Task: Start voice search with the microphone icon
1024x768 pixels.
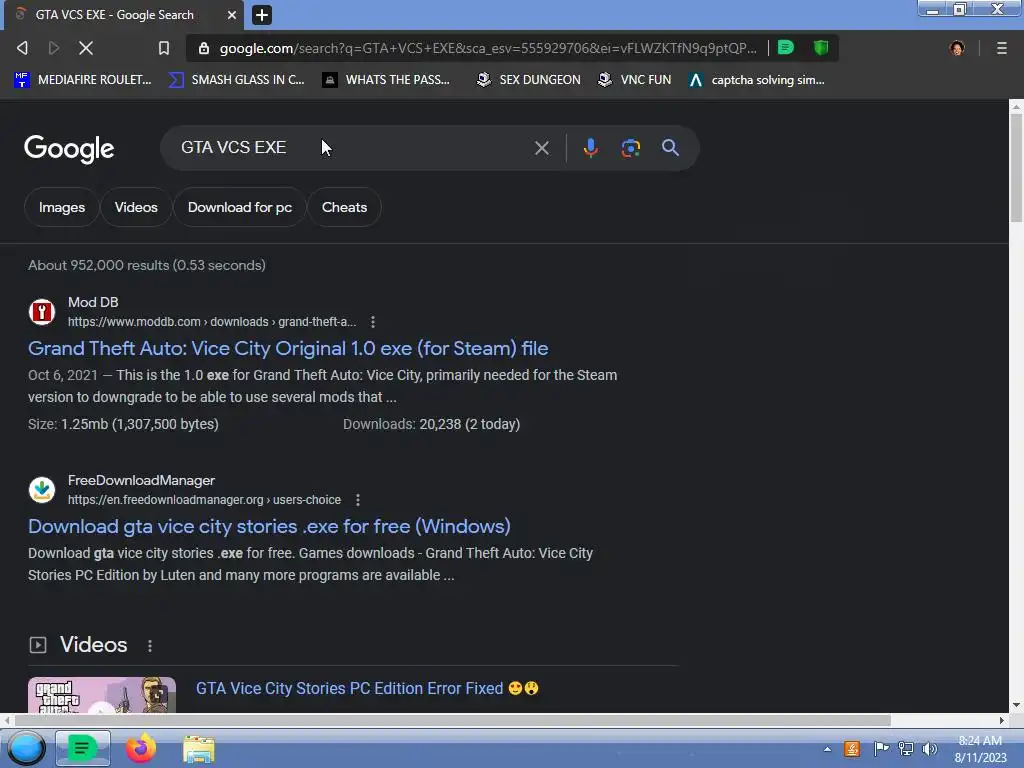Action: pos(590,148)
